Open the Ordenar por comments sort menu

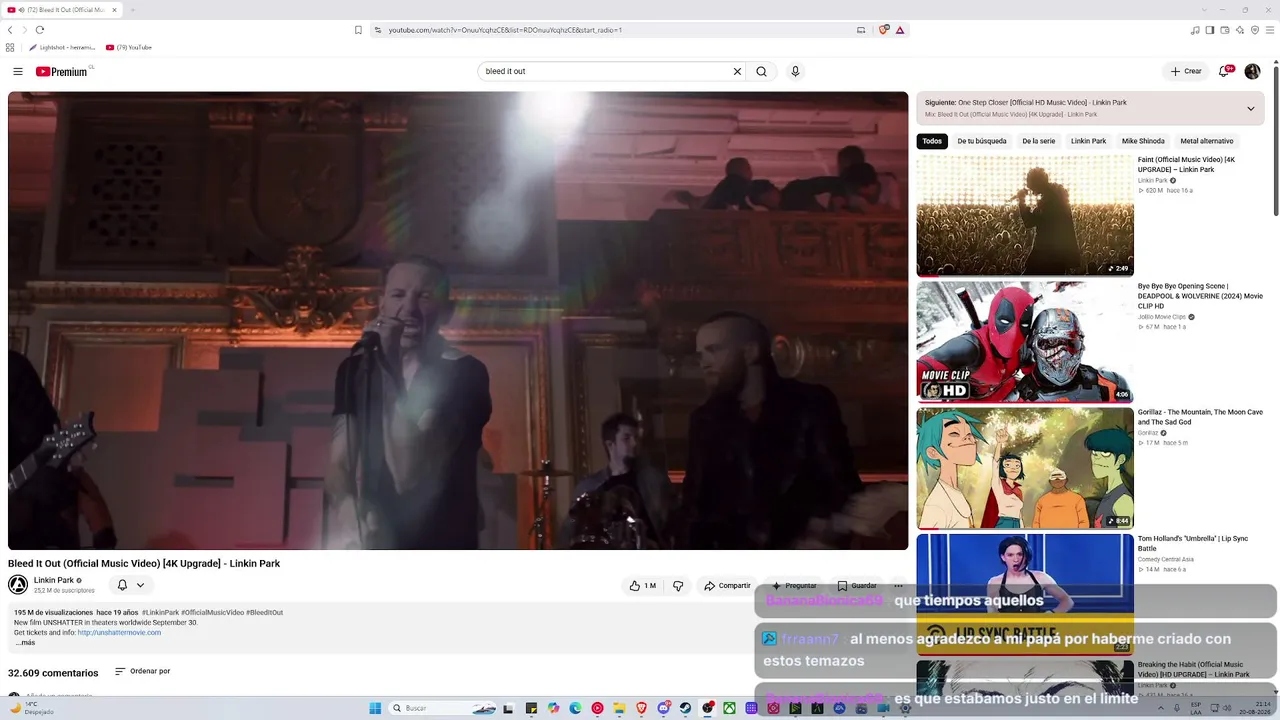(142, 671)
